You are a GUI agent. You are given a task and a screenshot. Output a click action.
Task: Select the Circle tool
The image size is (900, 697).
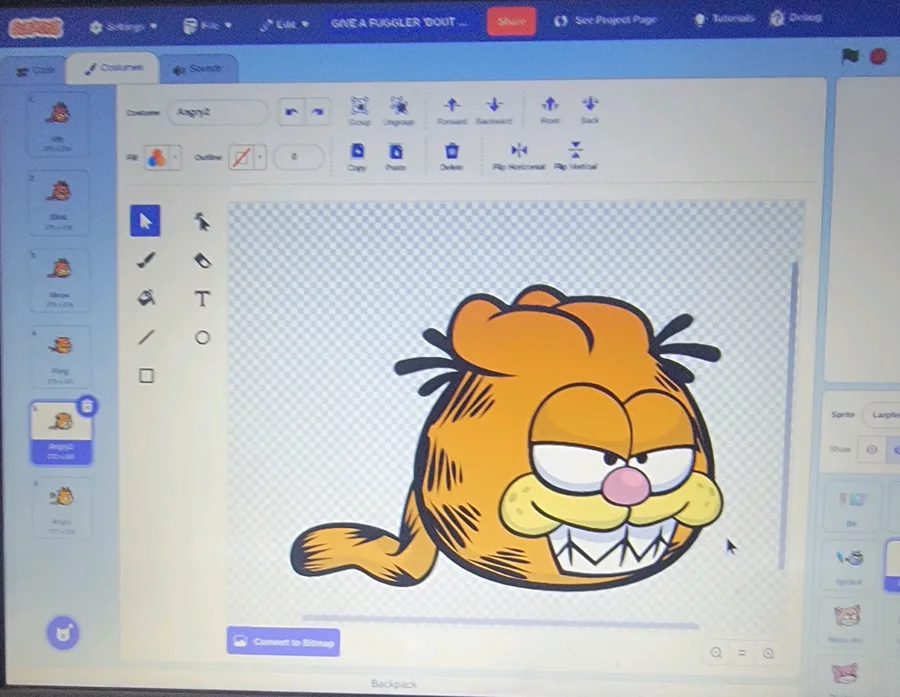pos(202,338)
